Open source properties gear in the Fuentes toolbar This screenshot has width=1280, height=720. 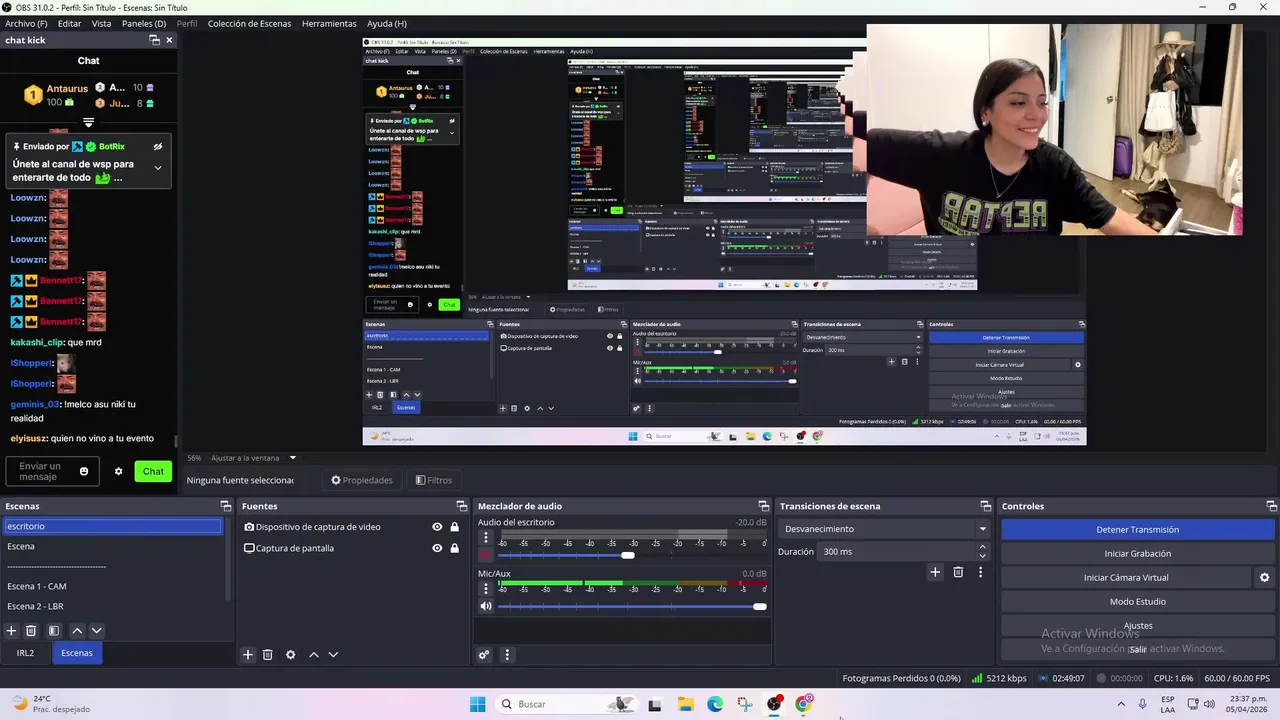[291, 655]
